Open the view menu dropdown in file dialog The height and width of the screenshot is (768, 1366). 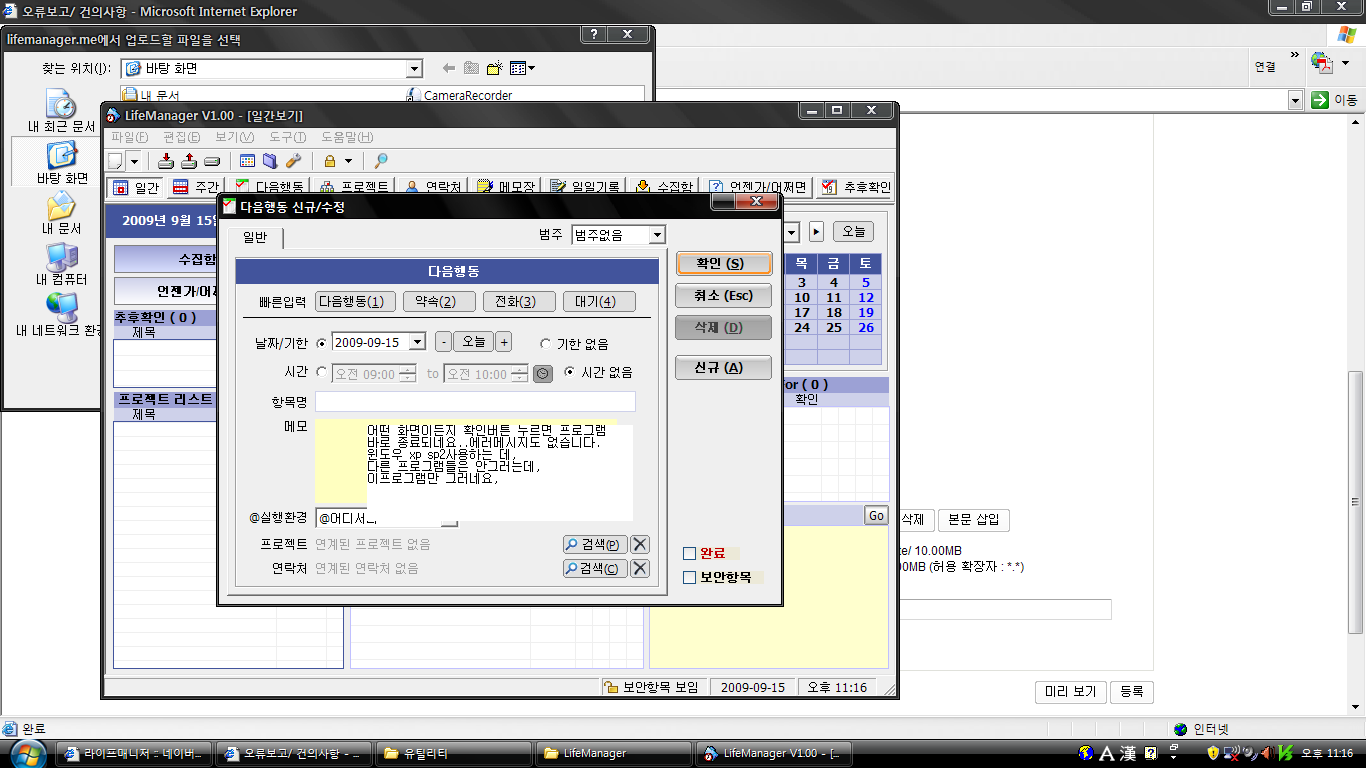coord(522,68)
